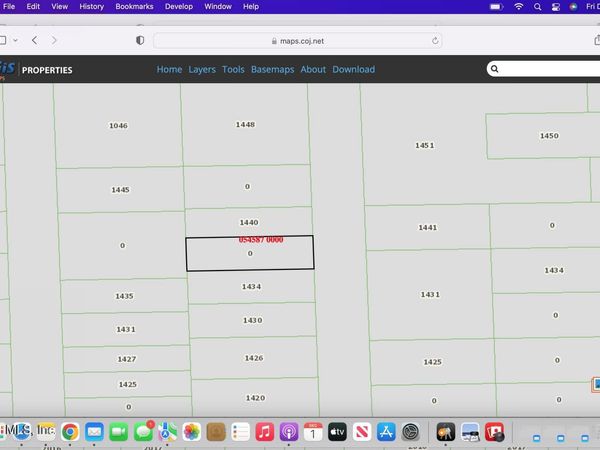Click the Home link in the navbar
600x450 pixels.
(x=169, y=70)
